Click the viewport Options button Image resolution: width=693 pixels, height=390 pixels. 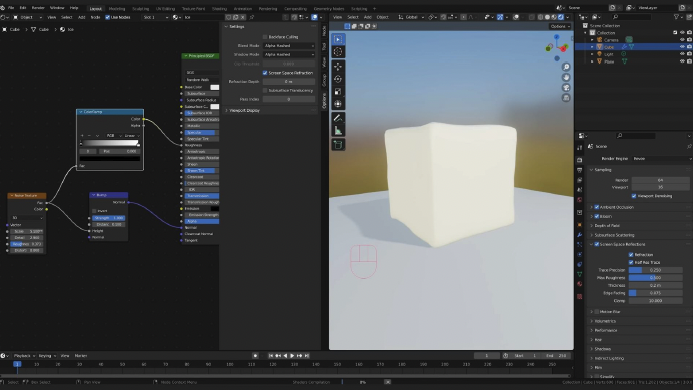[560, 26]
